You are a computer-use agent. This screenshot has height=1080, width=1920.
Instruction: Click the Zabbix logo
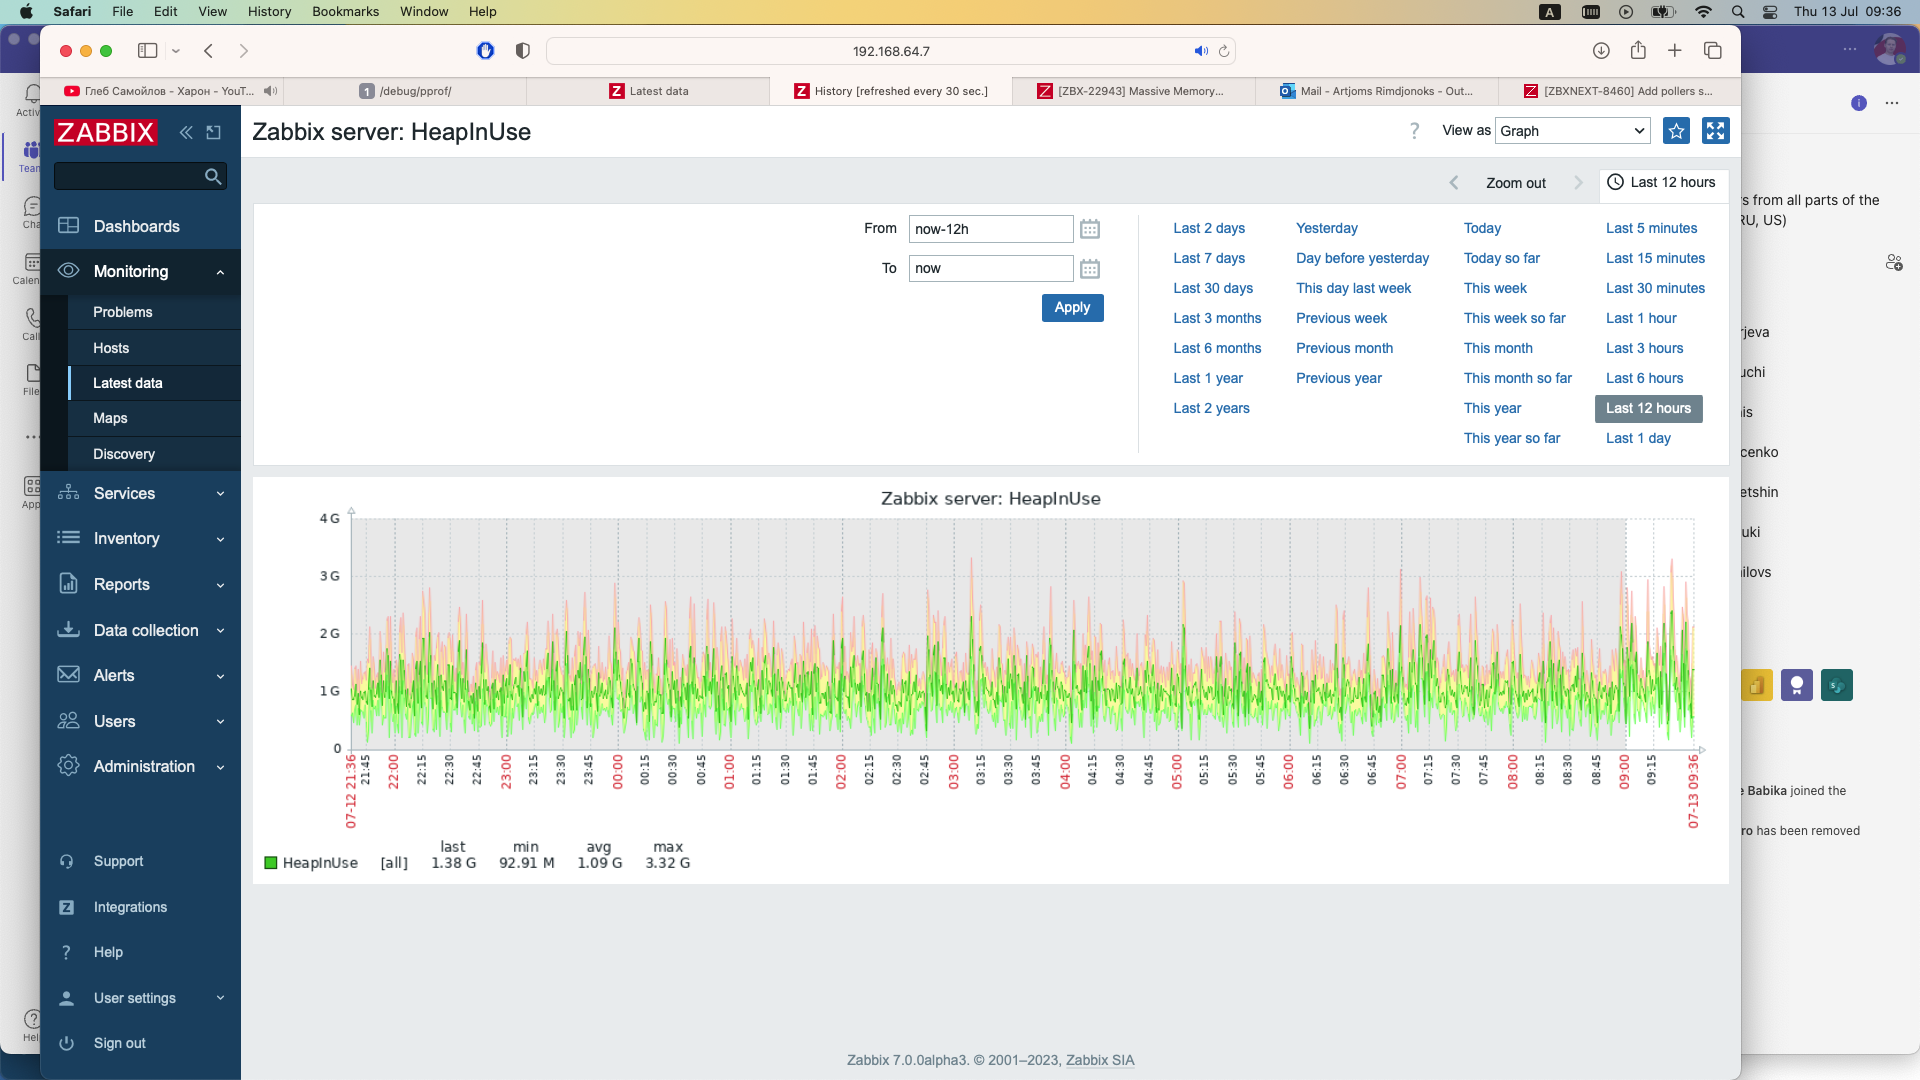click(106, 132)
